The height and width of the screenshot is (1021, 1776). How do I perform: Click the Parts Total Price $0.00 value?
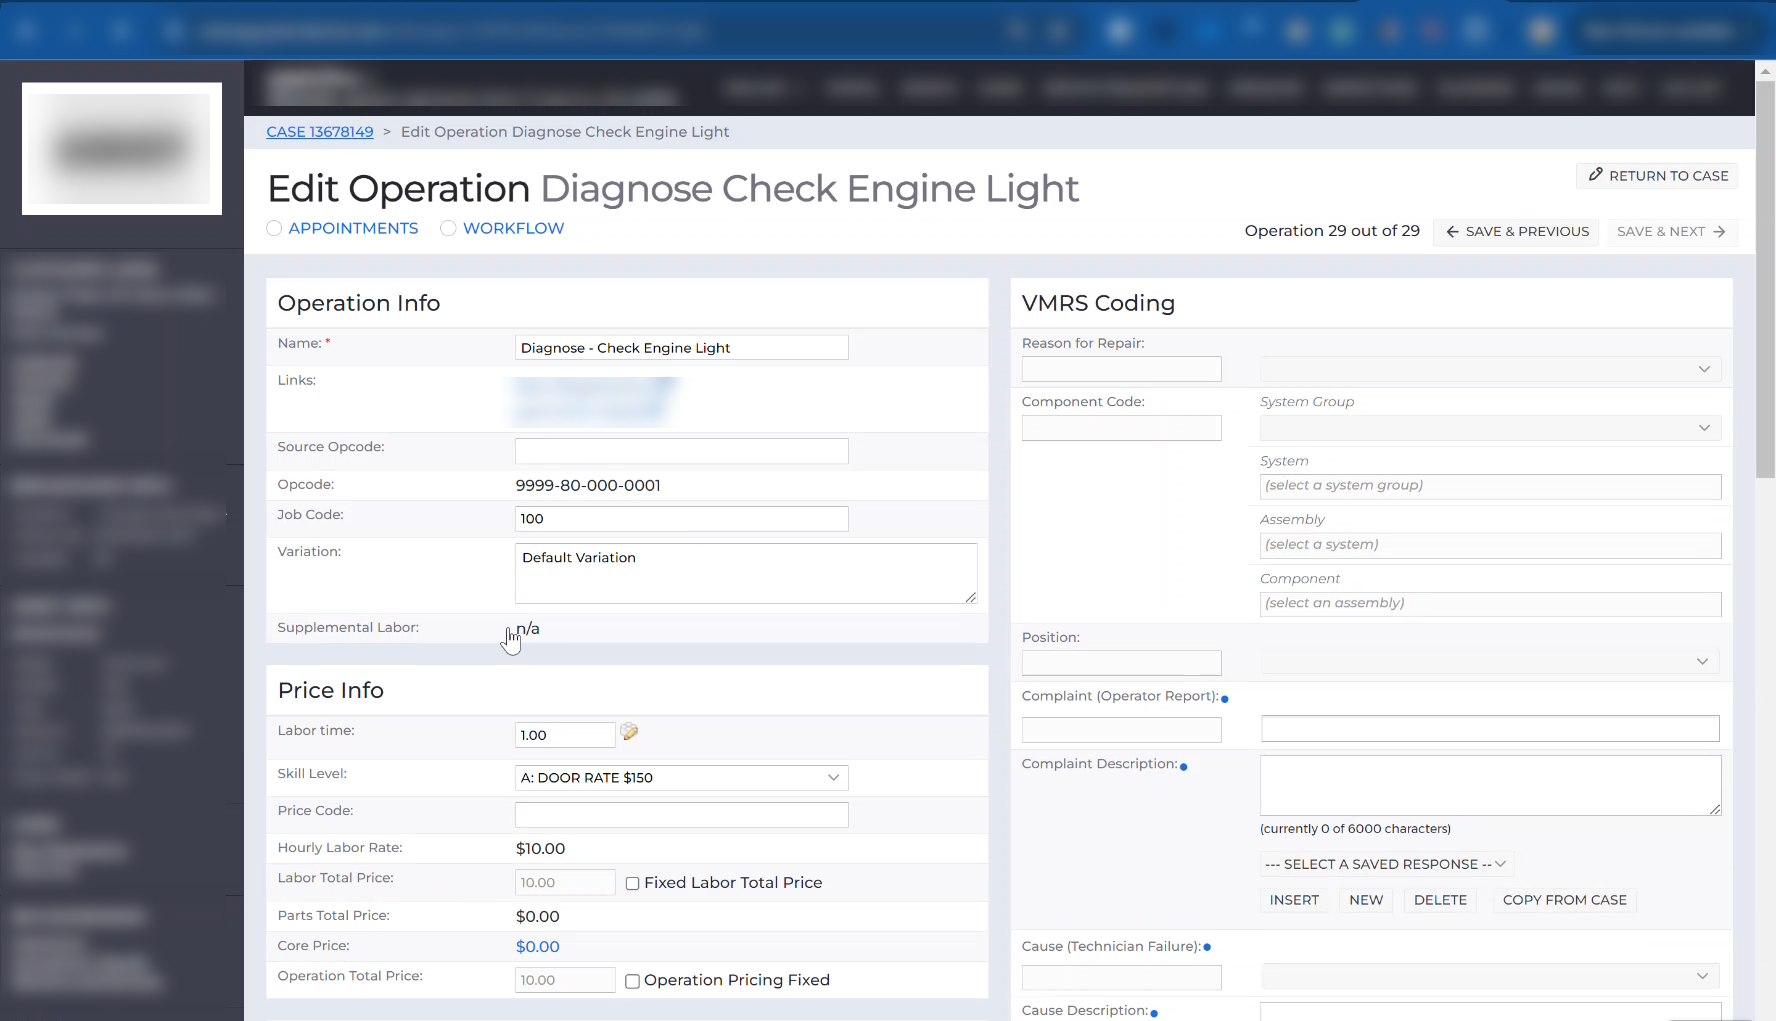[538, 917]
